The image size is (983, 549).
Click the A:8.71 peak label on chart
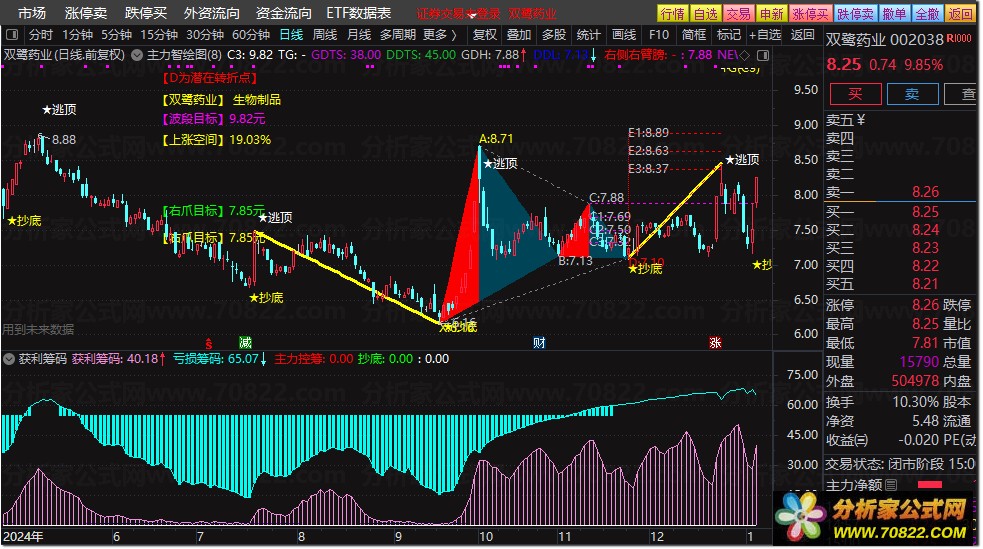pos(496,139)
